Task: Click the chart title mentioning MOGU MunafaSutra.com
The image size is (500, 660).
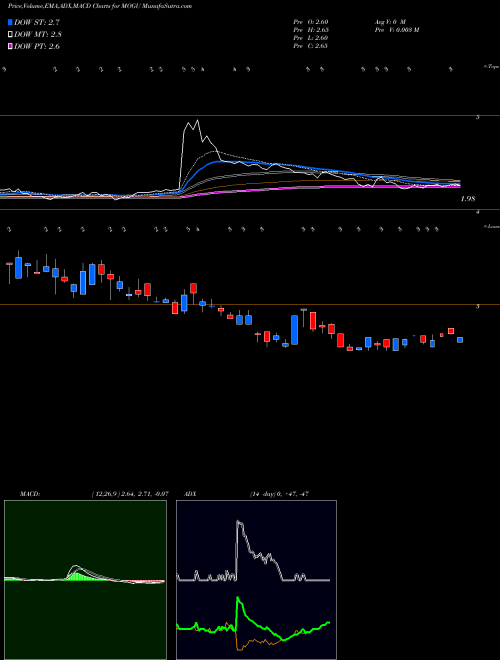Action: coord(100,6)
